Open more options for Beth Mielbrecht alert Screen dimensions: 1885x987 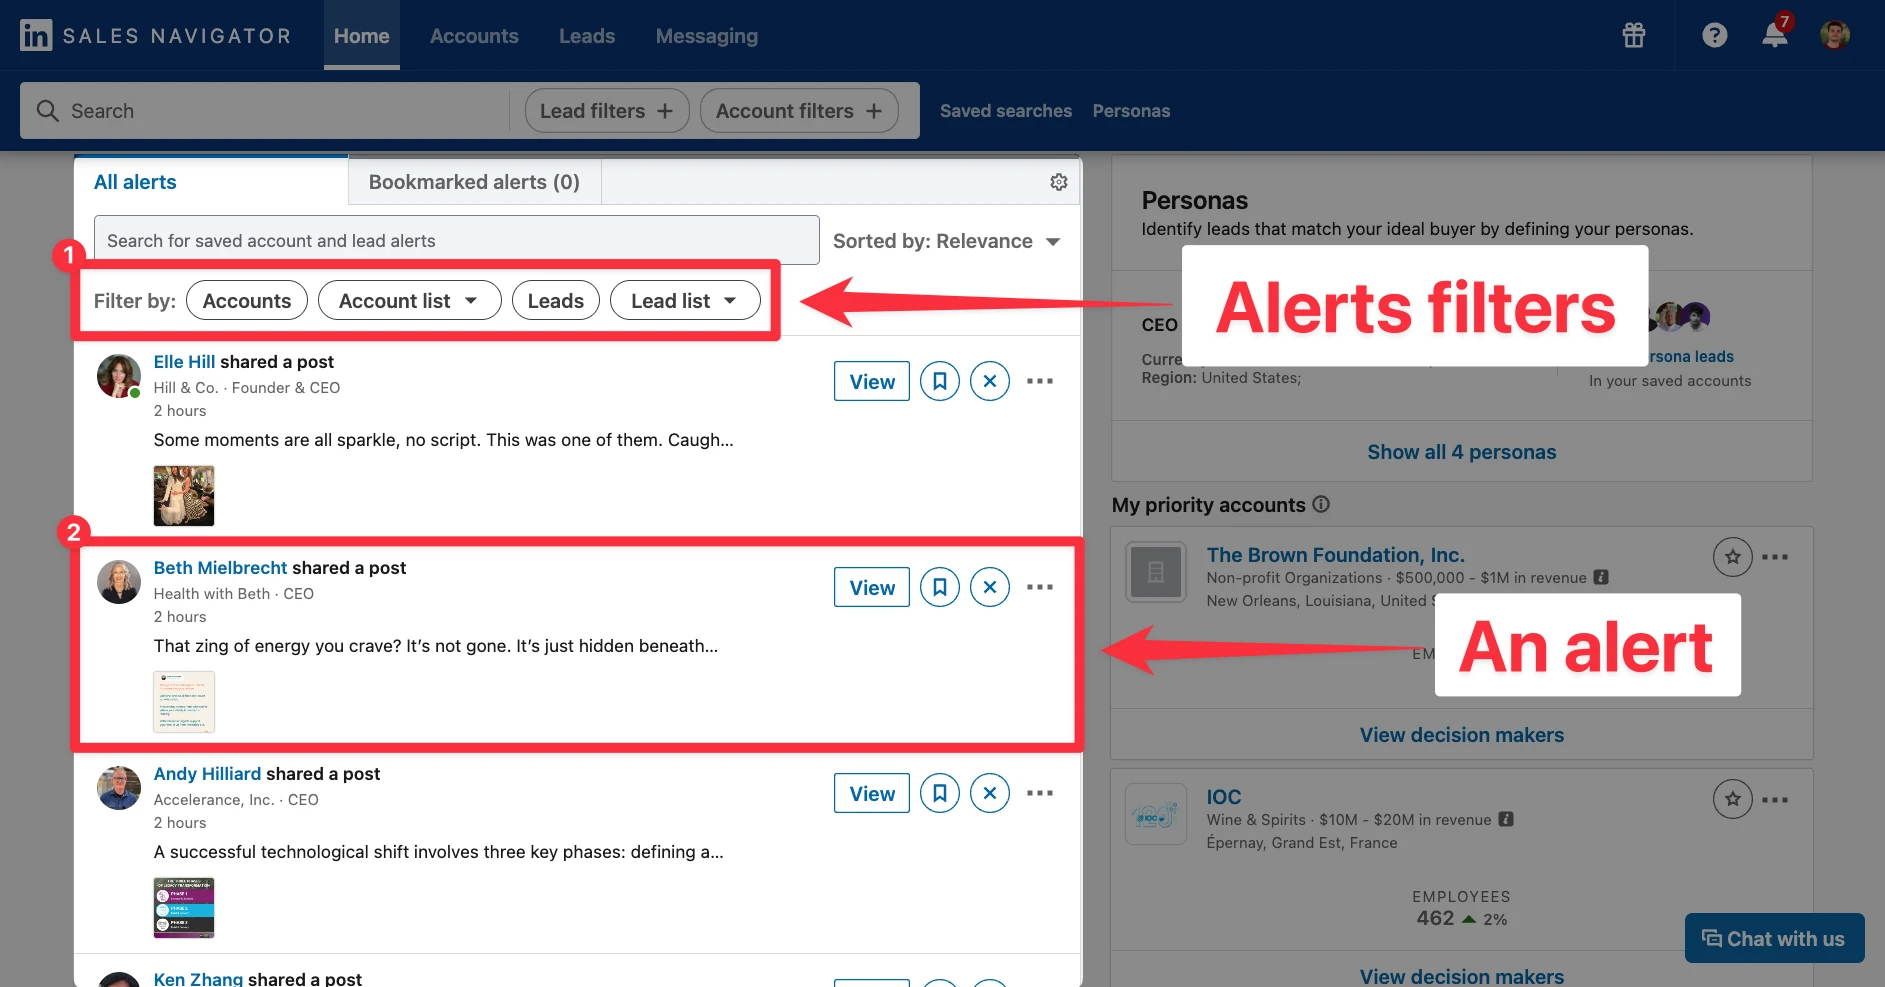click(x=1040, y=587)
